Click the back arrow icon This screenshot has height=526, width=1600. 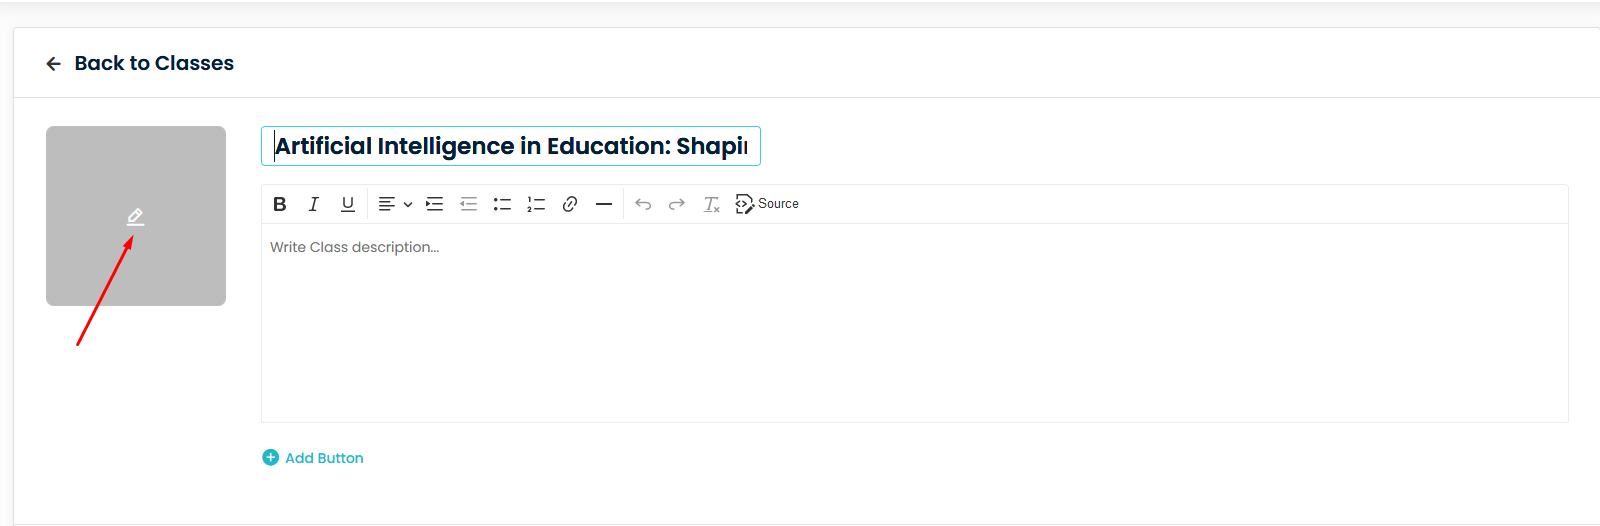click(54, 64)
